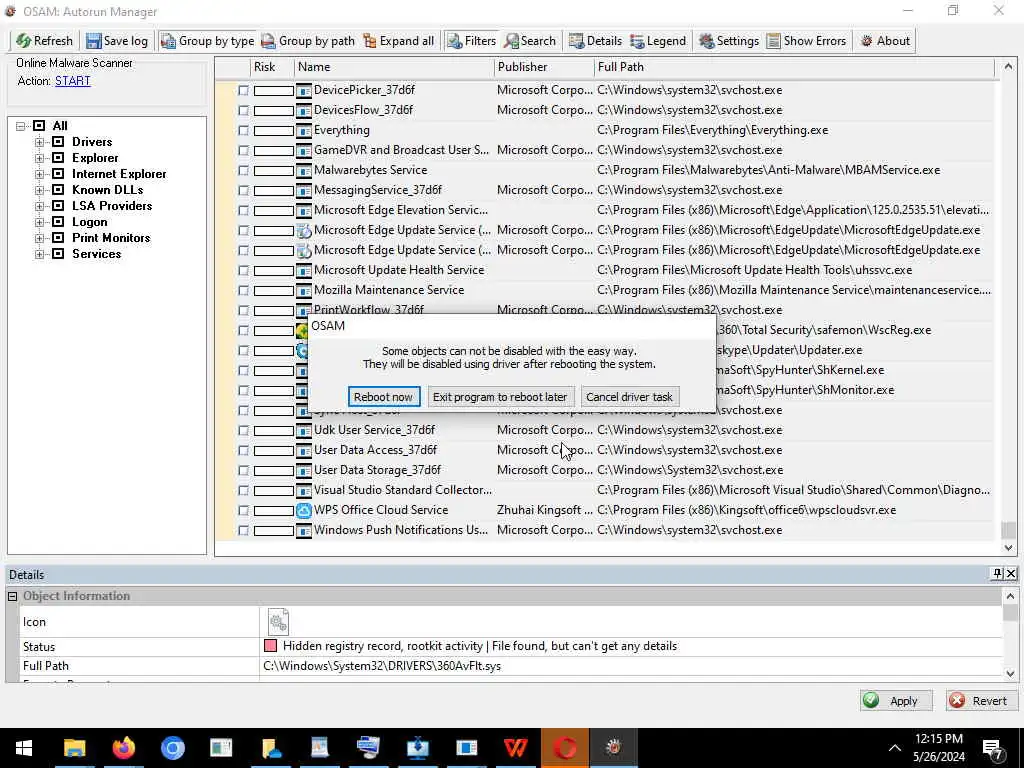Click the list's vertical scrollbar thumb
This screenshot has width=1024, height=768.
(x=1008, y=530)
